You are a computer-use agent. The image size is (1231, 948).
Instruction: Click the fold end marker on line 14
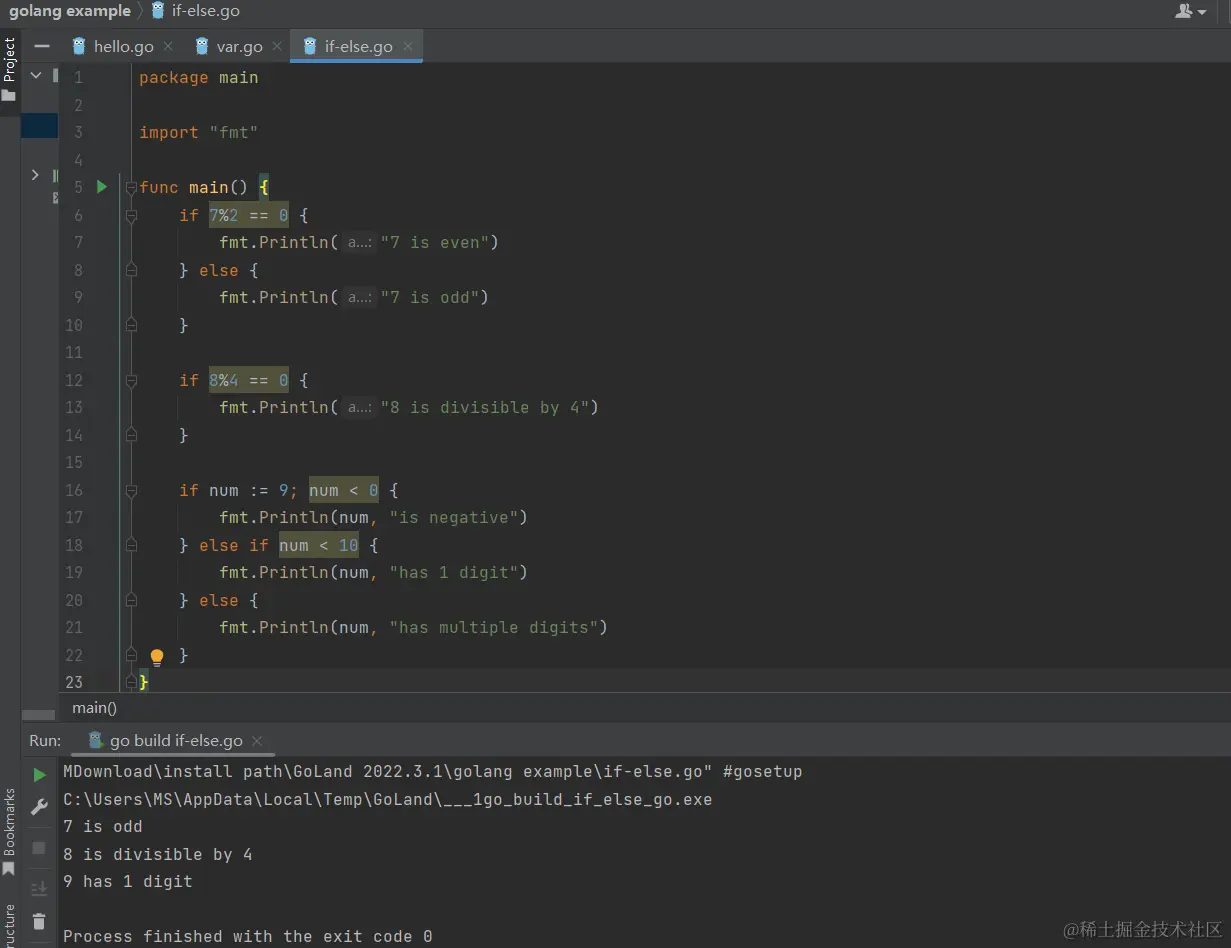point(131,435)
